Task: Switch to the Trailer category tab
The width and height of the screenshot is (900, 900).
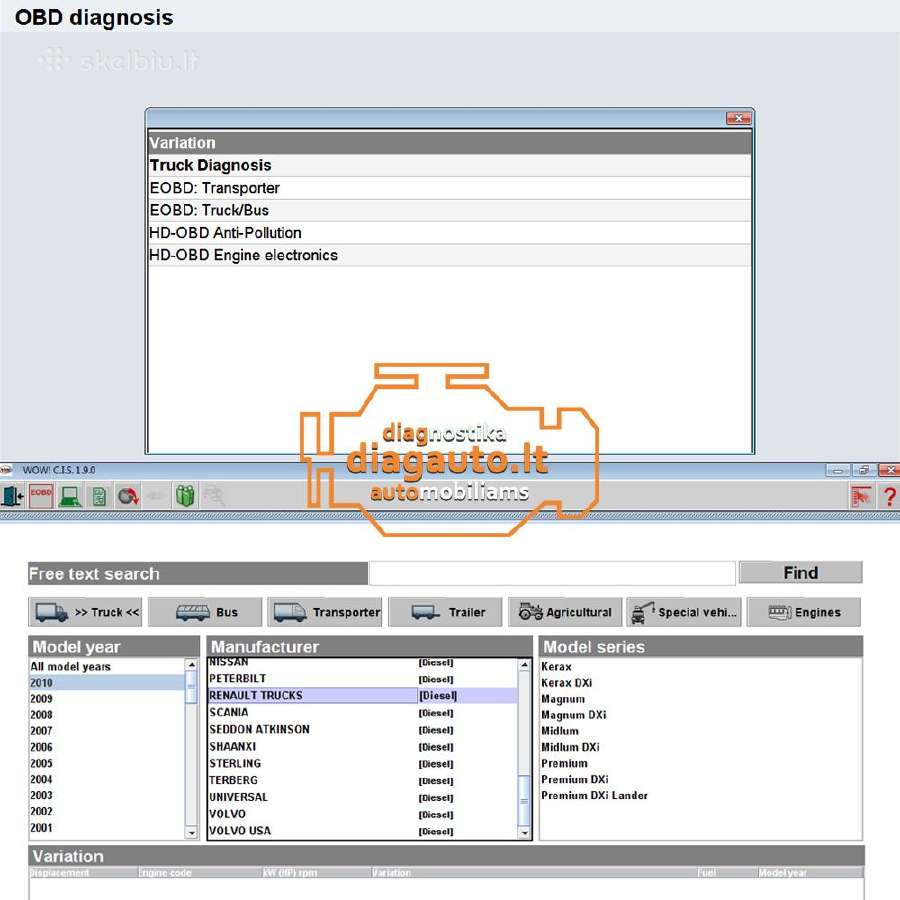Action: [445, 612]
